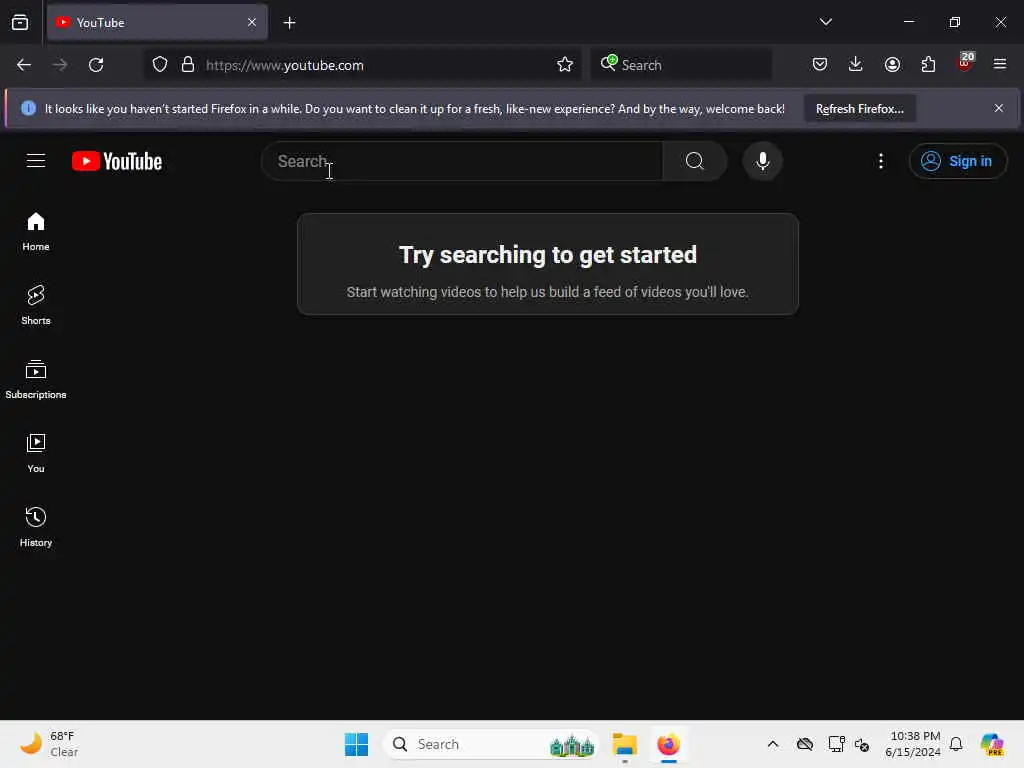Viewport: 1024px width, 768px height.
Task: Open Subscriptions in the sidebar
Action: pos(36,379)
